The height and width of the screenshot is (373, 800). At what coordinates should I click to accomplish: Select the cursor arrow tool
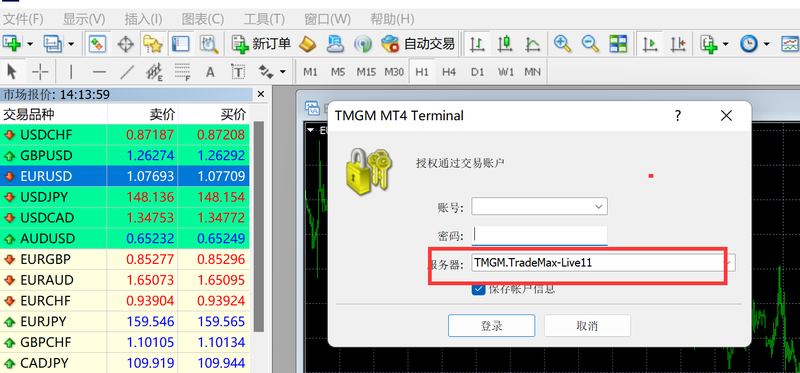pos(12,72)
